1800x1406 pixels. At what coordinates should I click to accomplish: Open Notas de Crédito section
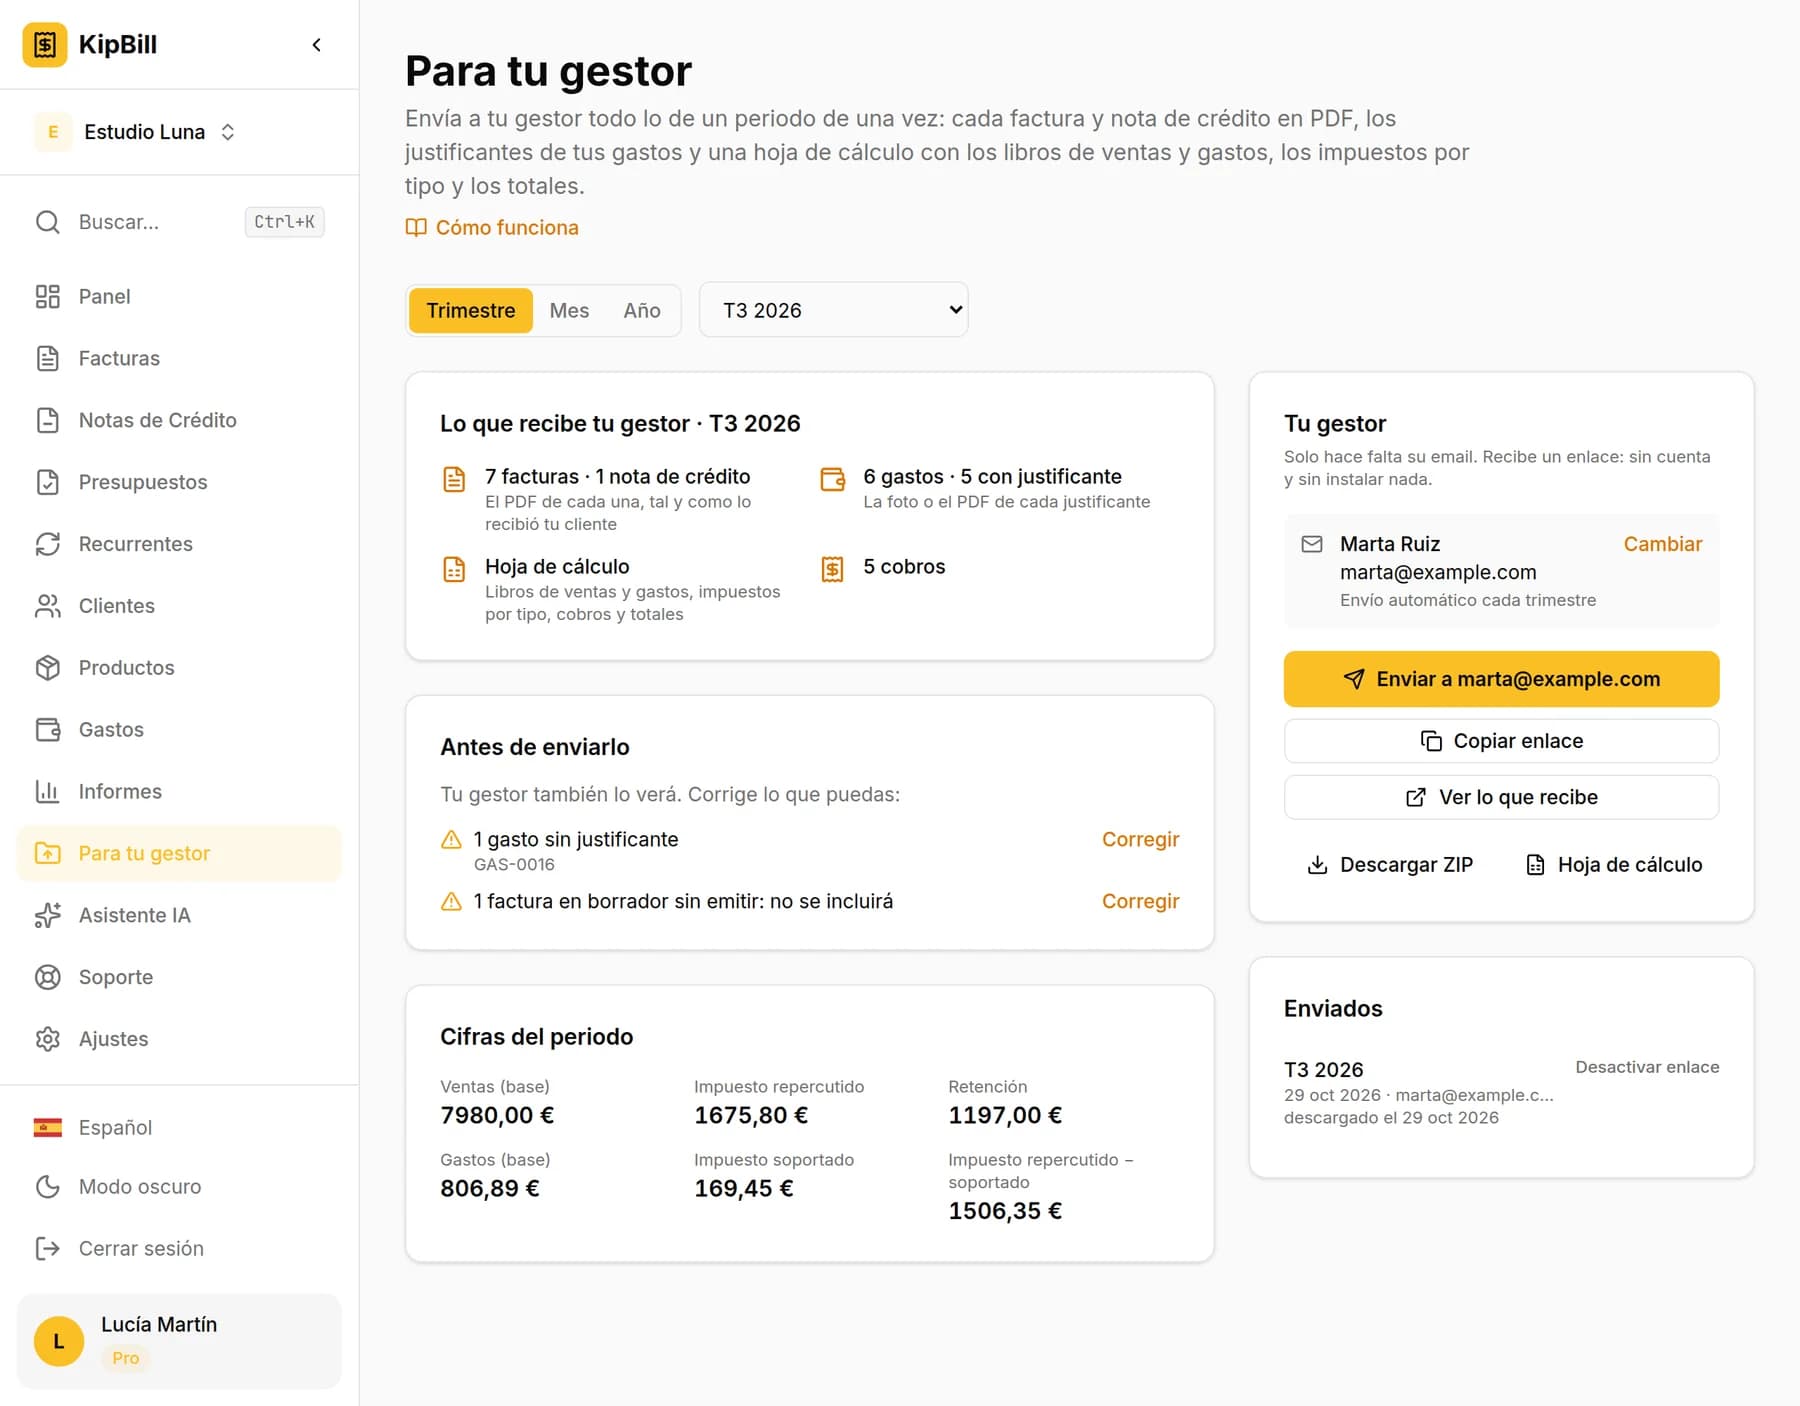click(179, 420)
